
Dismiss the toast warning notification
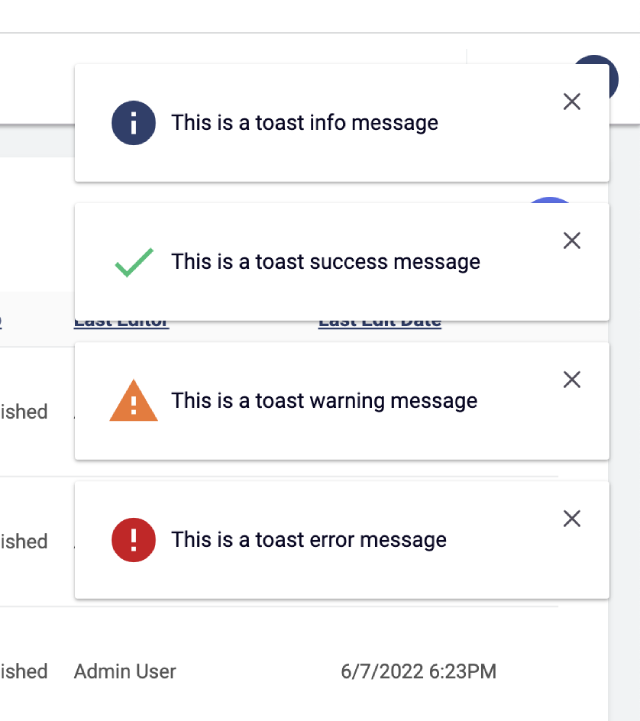[x=572, y=379]
